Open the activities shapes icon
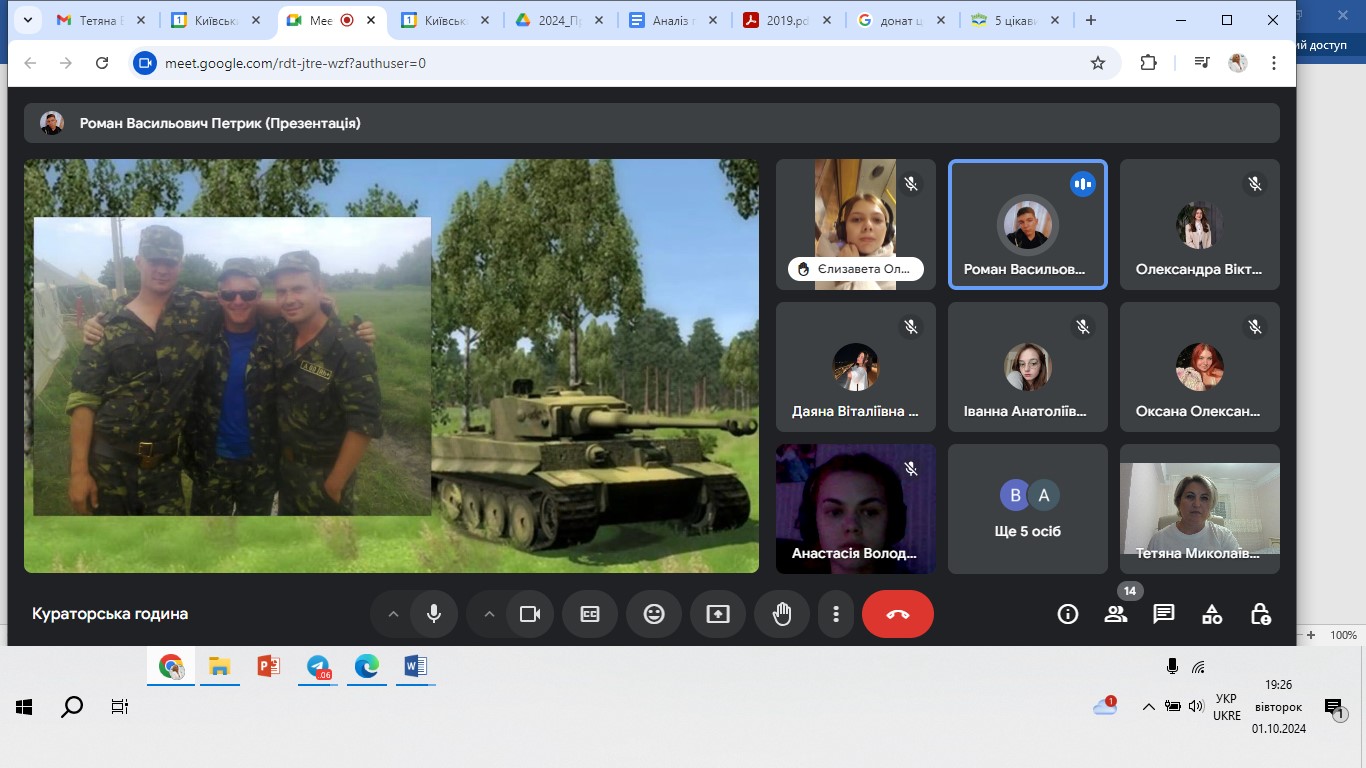Screen dimensions: 1366x768 click(x=1212, y=614)
